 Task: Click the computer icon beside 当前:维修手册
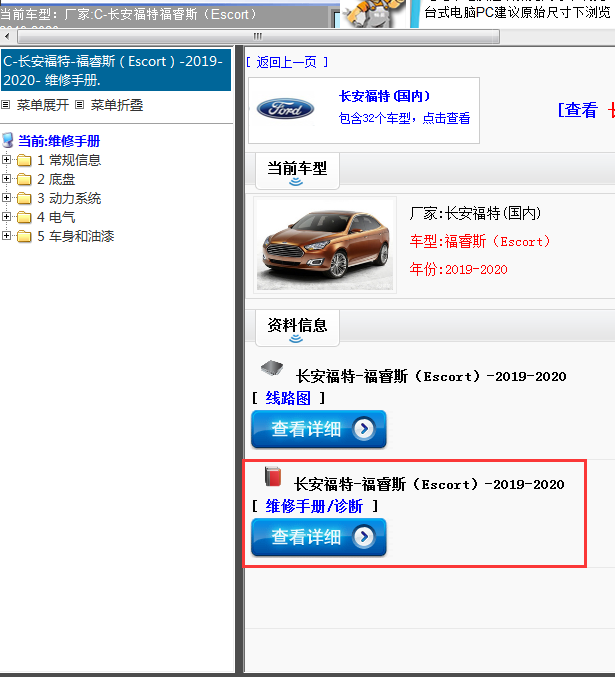tap(8, 140)
